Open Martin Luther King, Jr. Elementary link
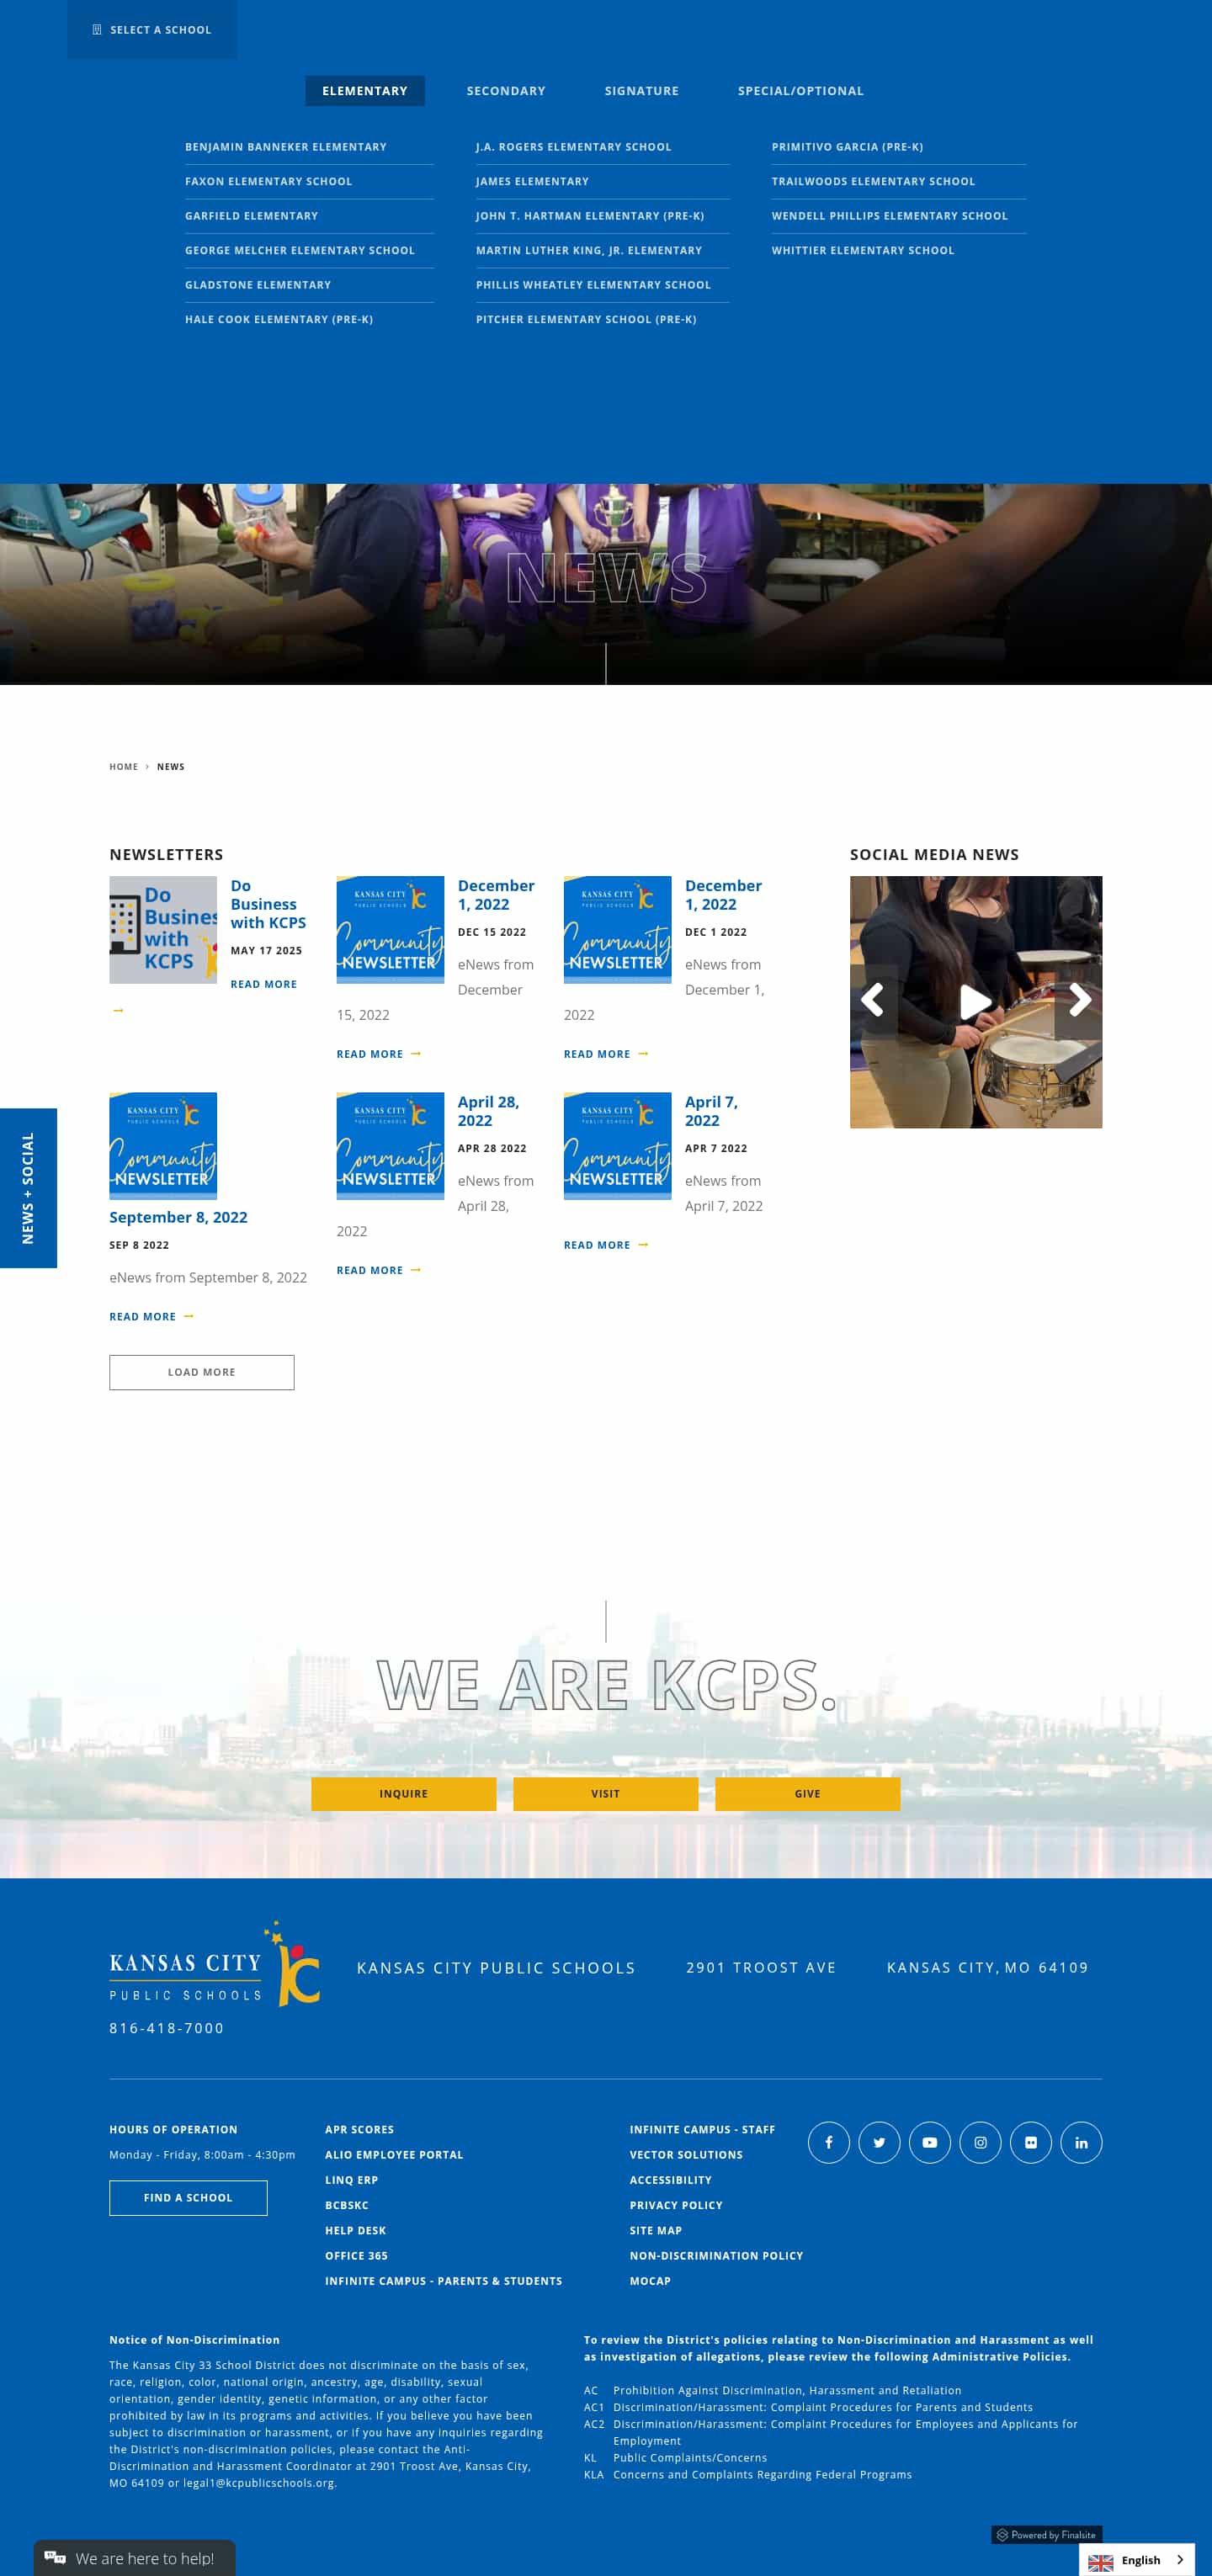The width and height of the screenshot is (1212, 2576). click(x=589, y=250)
